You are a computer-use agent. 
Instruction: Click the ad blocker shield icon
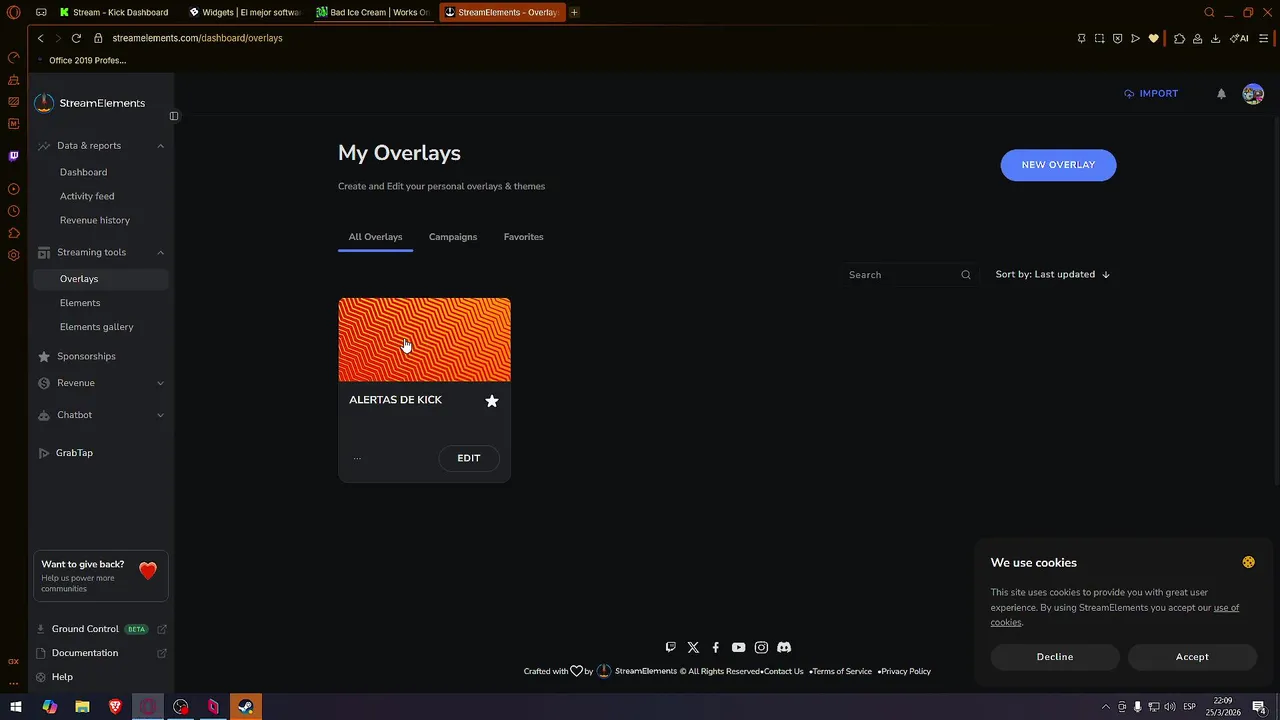1117,38
